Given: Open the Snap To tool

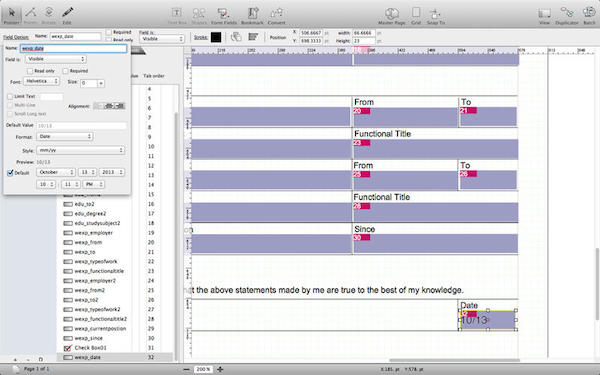Looking at the screenshot, I should pyautogui.click(x=435, y=15).
